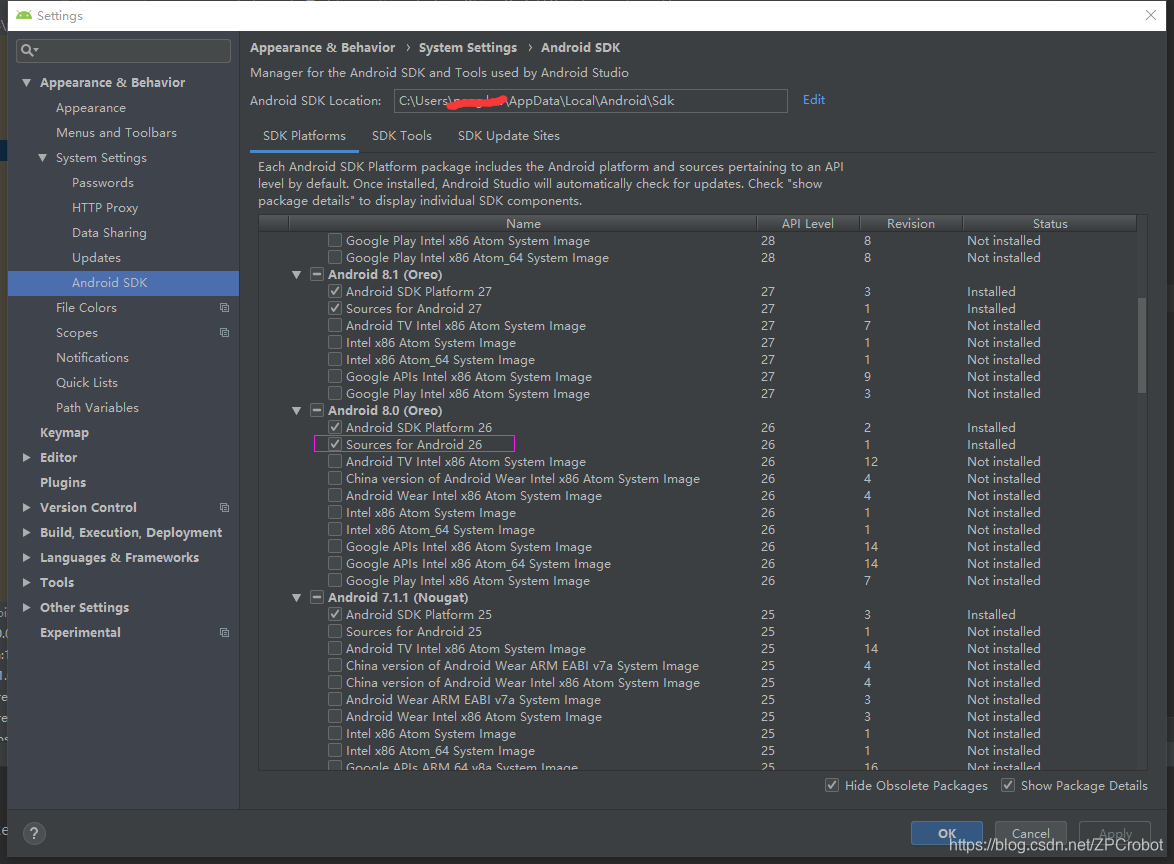Uncheck Sources for Android 27
This screenshot has height=864, width=1174.
(x=335, y=308)
